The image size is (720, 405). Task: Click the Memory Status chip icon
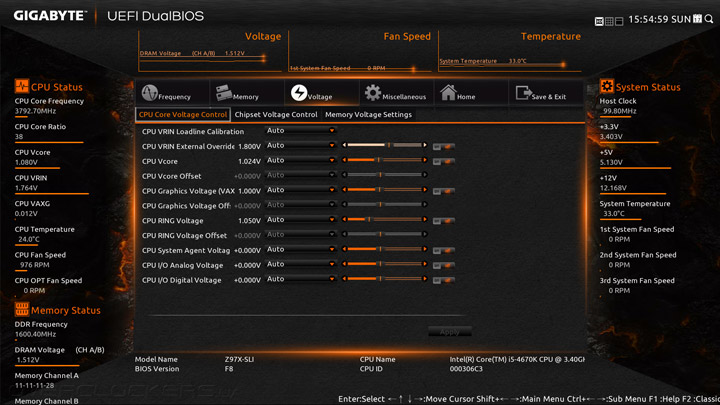click(22, 309)
